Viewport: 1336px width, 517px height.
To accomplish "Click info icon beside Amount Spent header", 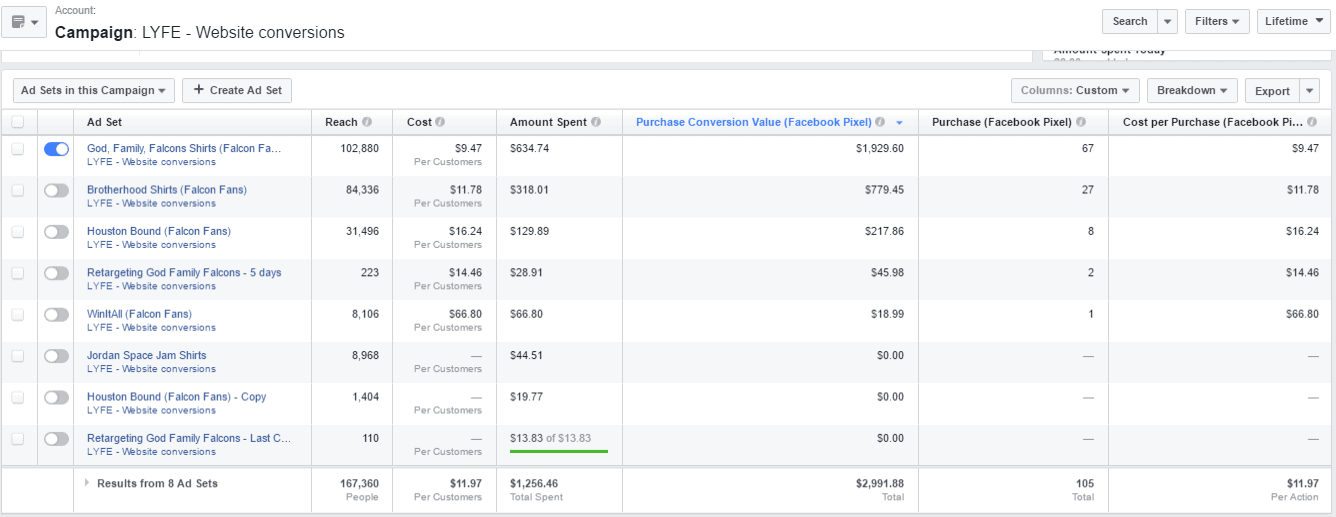I will point(596,122).
